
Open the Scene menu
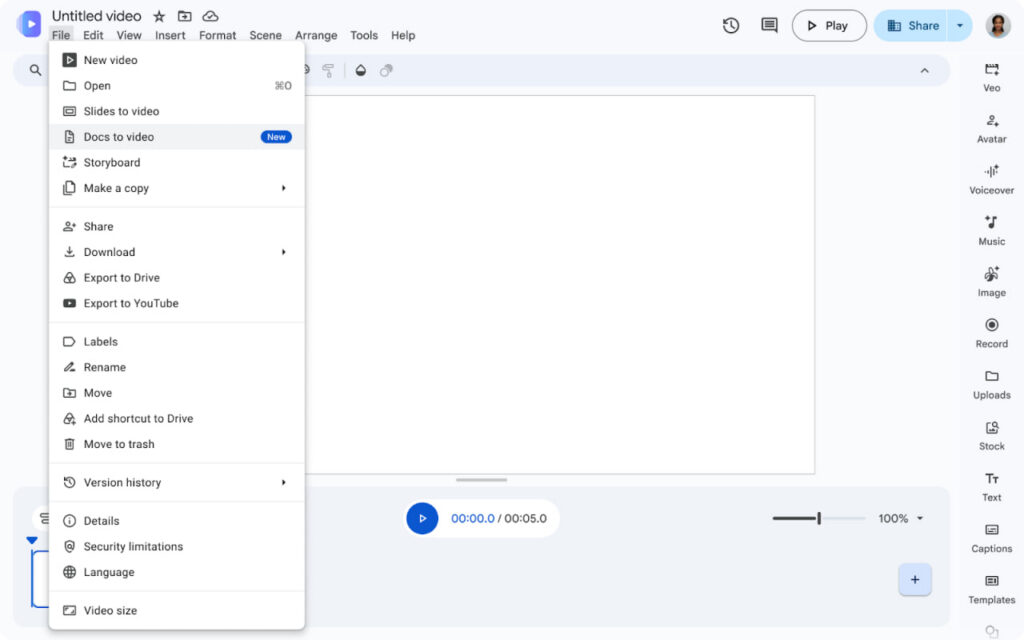[x=265, y=35]
